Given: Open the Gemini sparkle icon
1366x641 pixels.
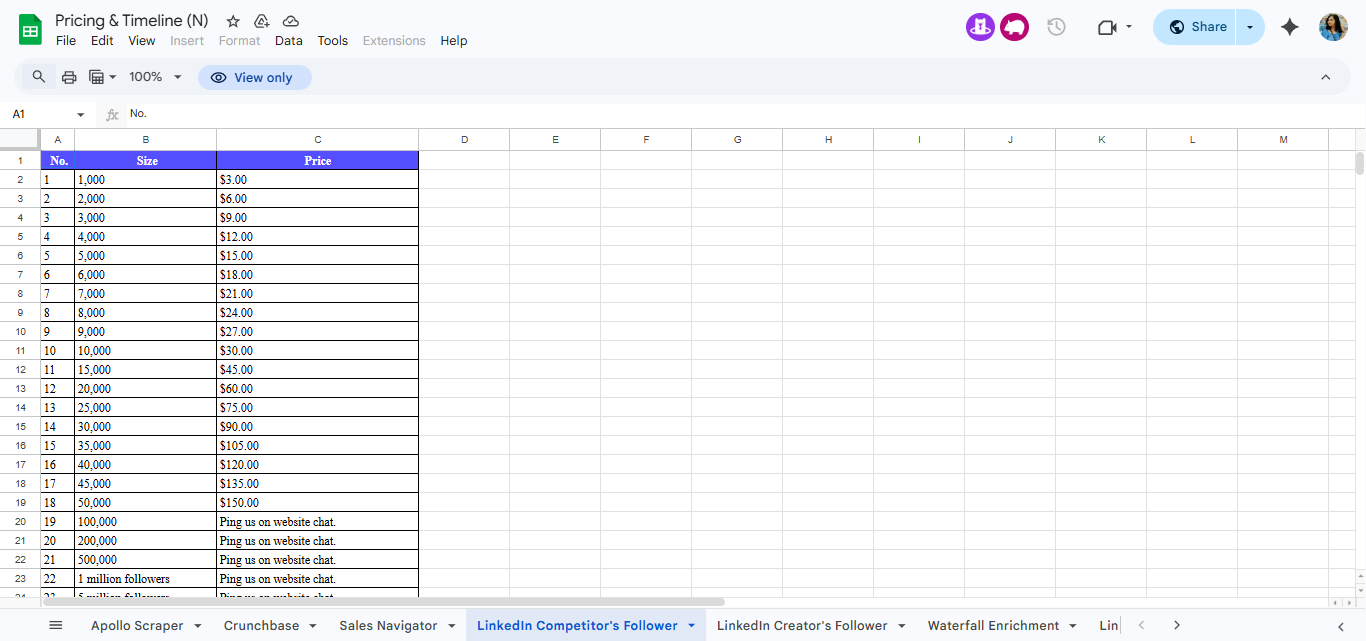Looking at the screenshot, I should coord(1290,27).
